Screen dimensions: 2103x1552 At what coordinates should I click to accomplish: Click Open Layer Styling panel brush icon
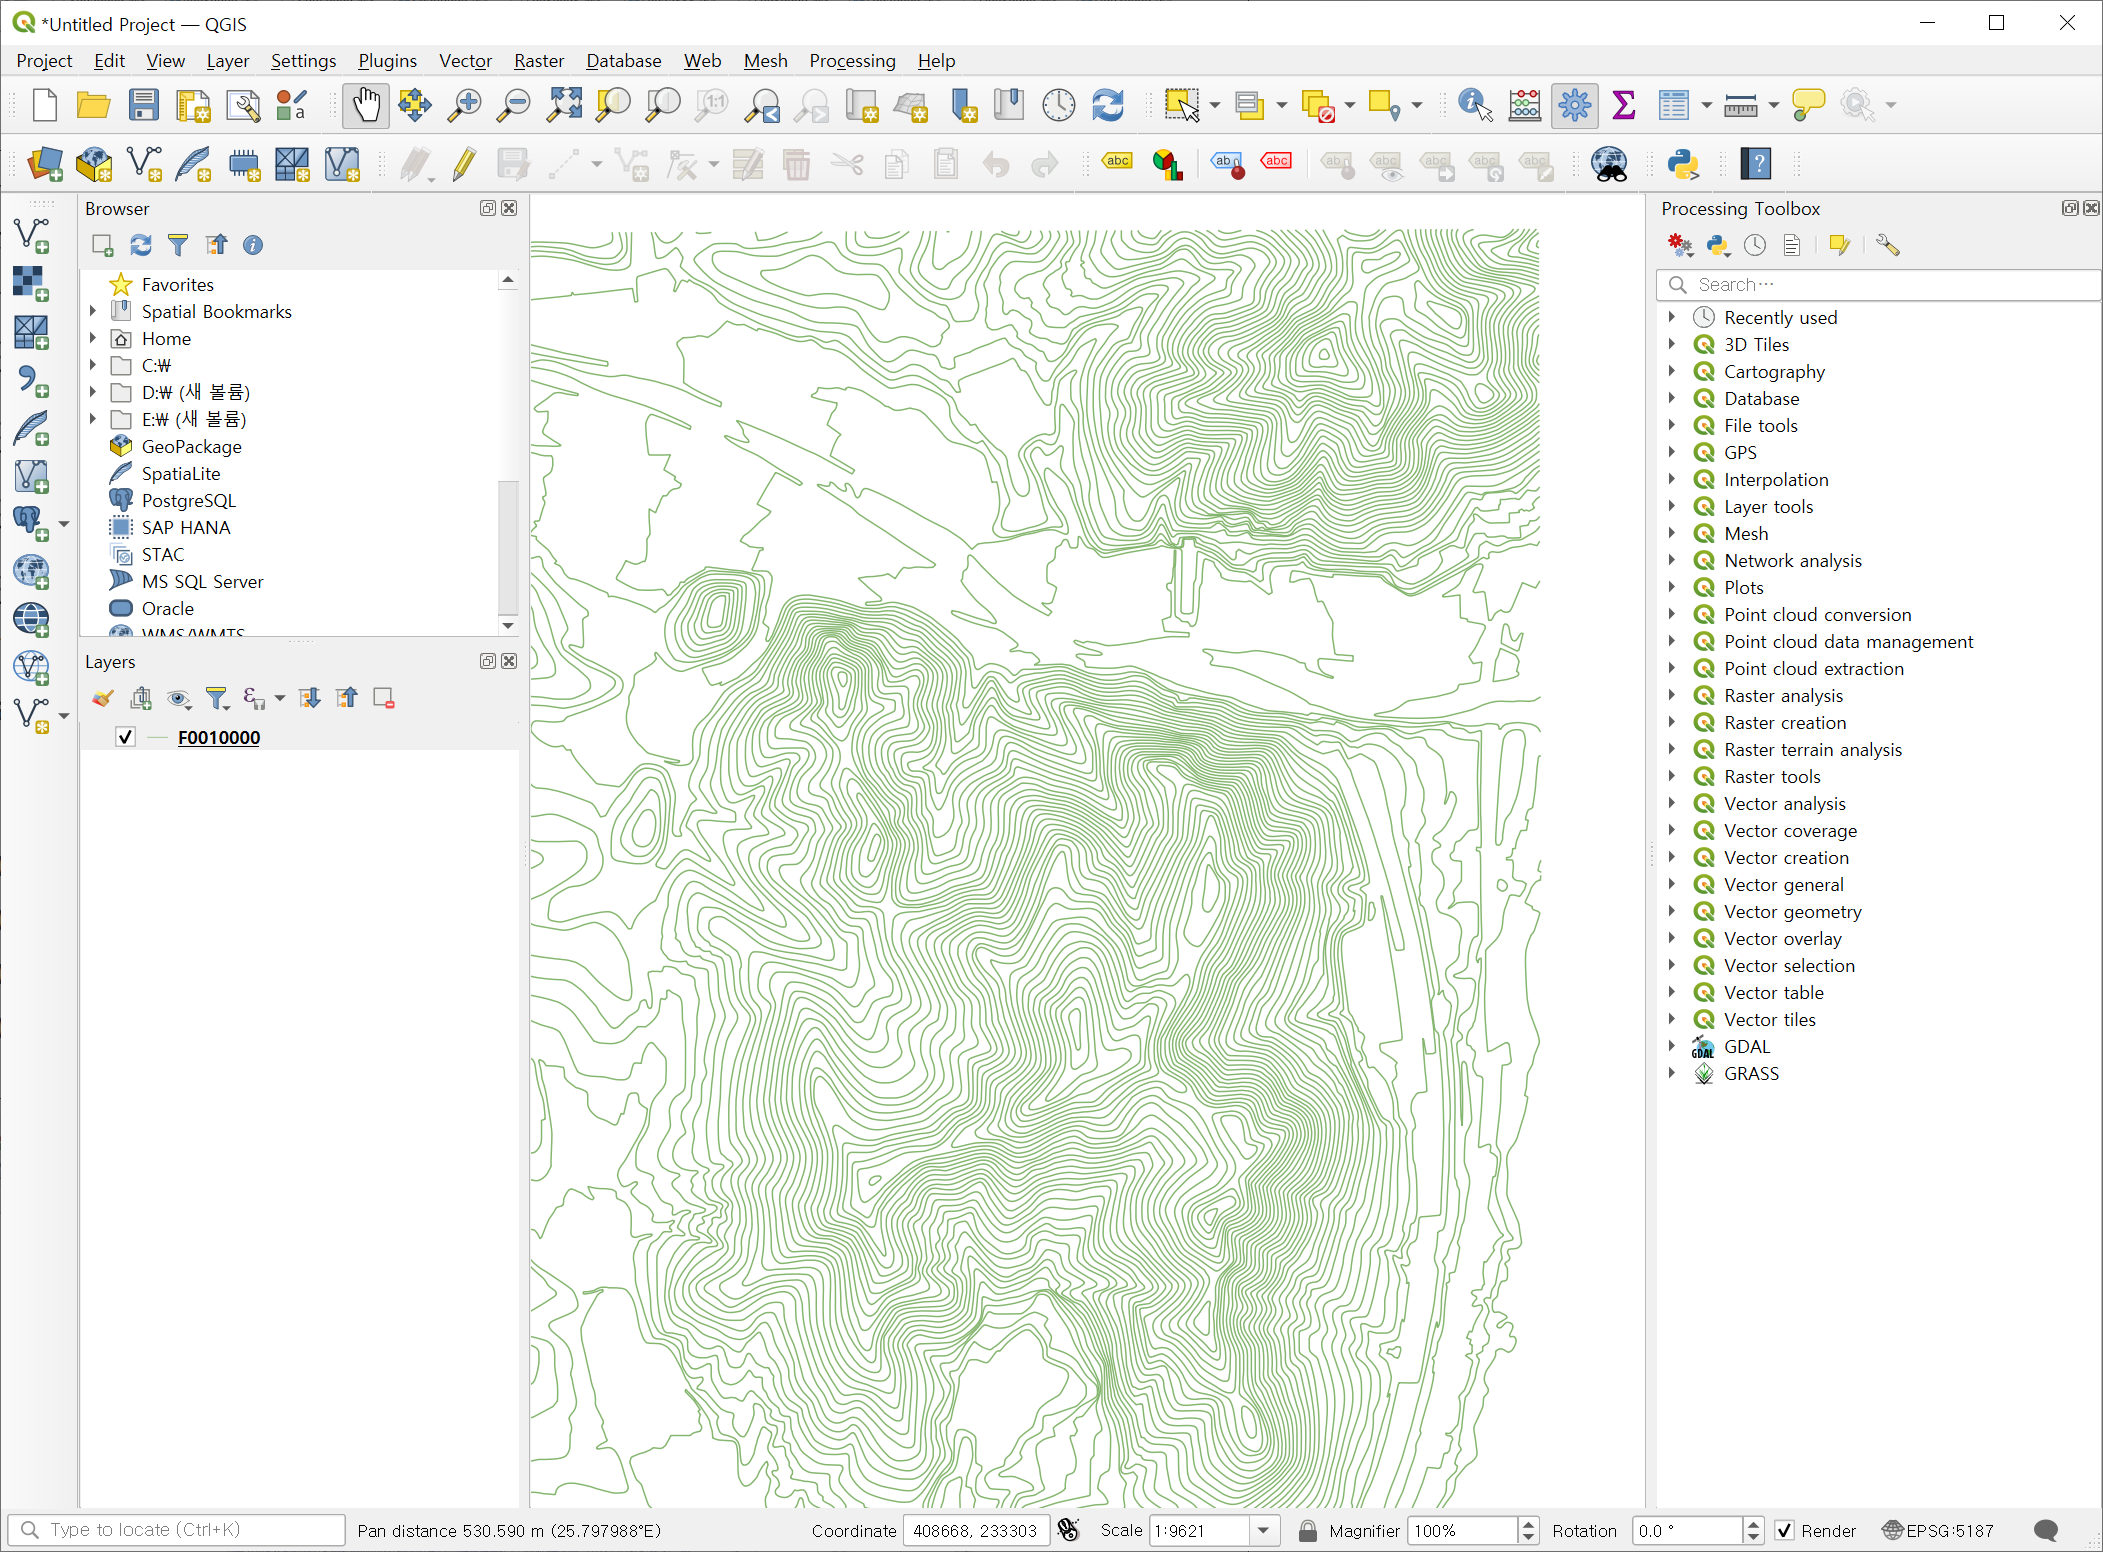102,698
